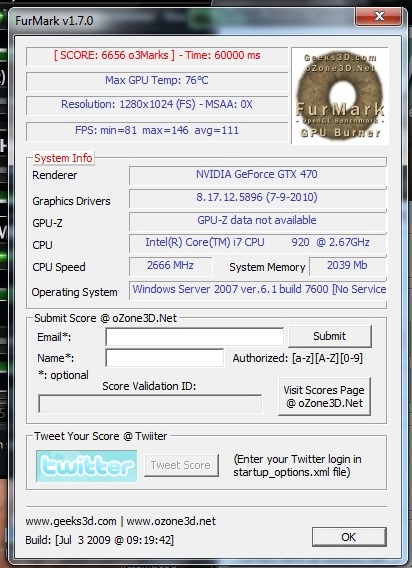This screenshot has height=568, width=412.
Task: Click the Twitter logo image
Action: (87, 466)
